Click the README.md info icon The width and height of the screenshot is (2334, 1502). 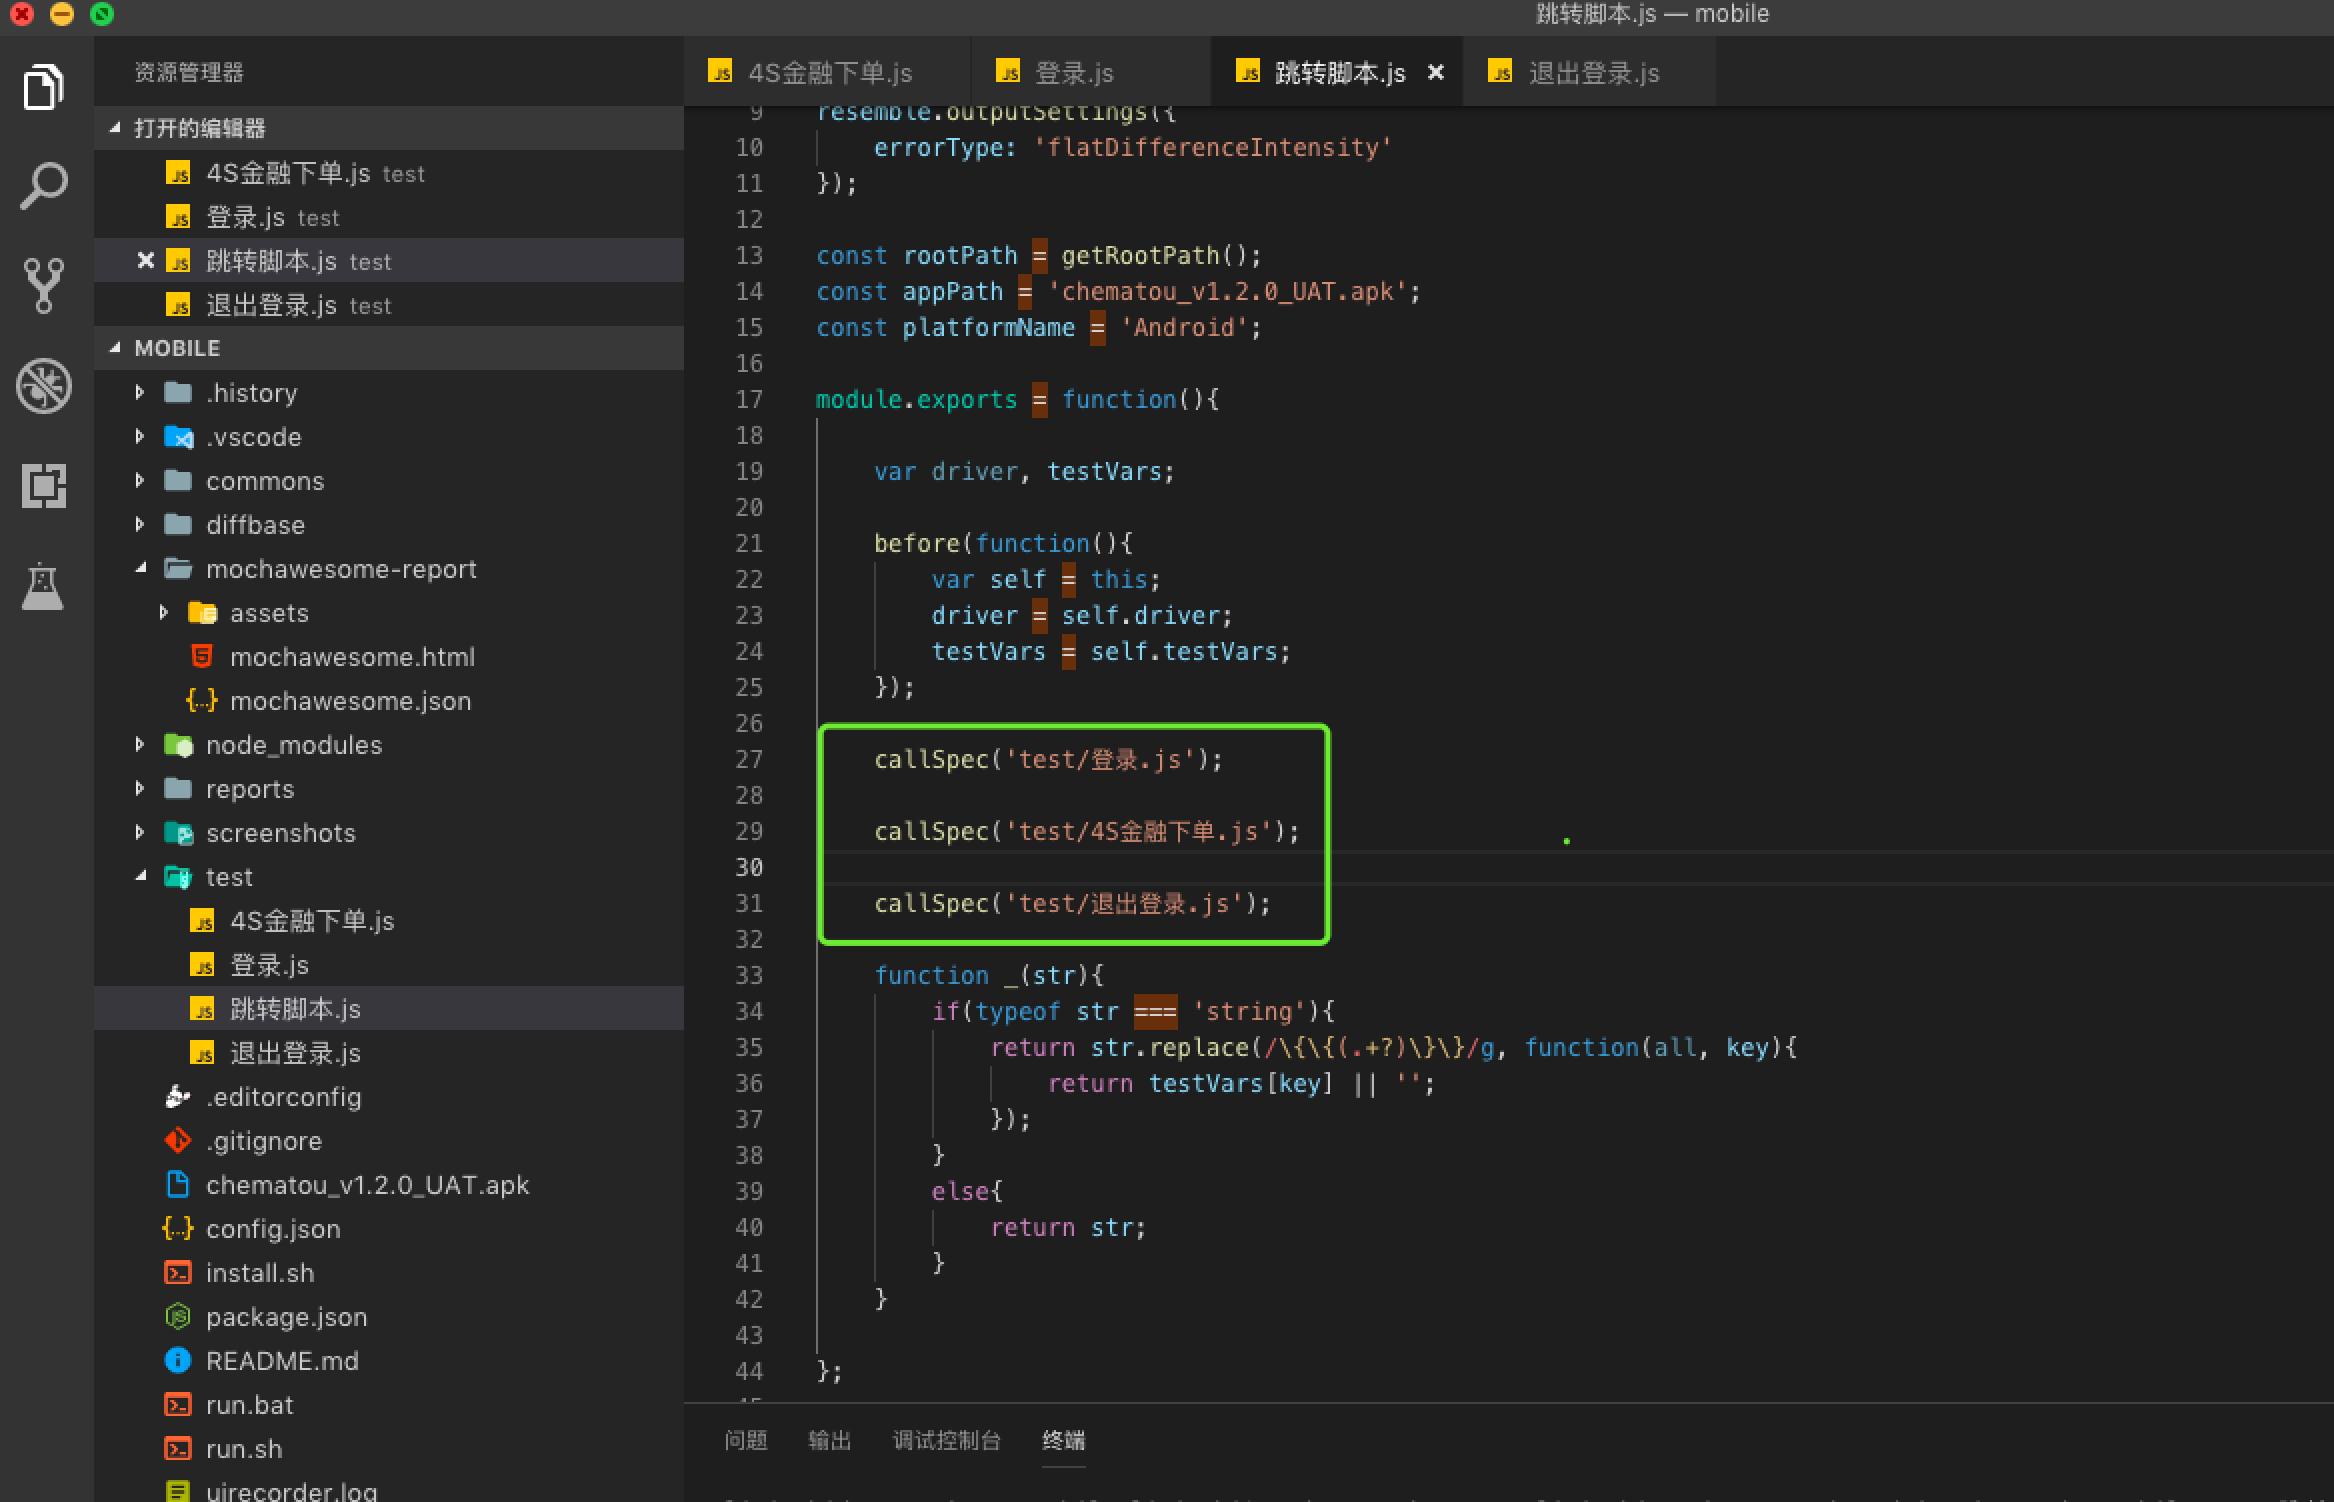178,1361
